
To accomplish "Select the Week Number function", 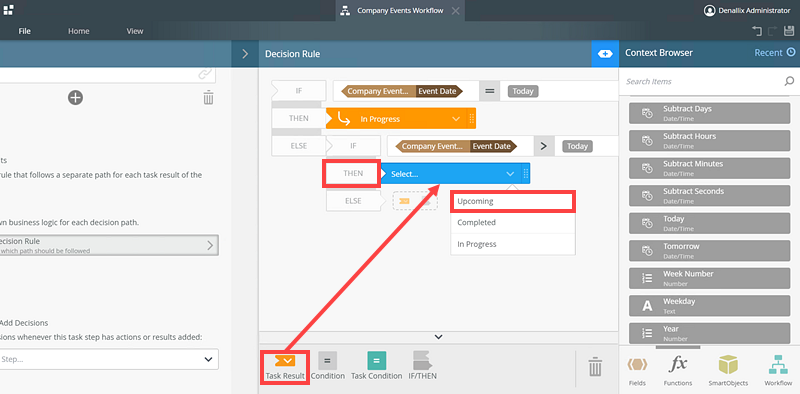I will [709, 278].
